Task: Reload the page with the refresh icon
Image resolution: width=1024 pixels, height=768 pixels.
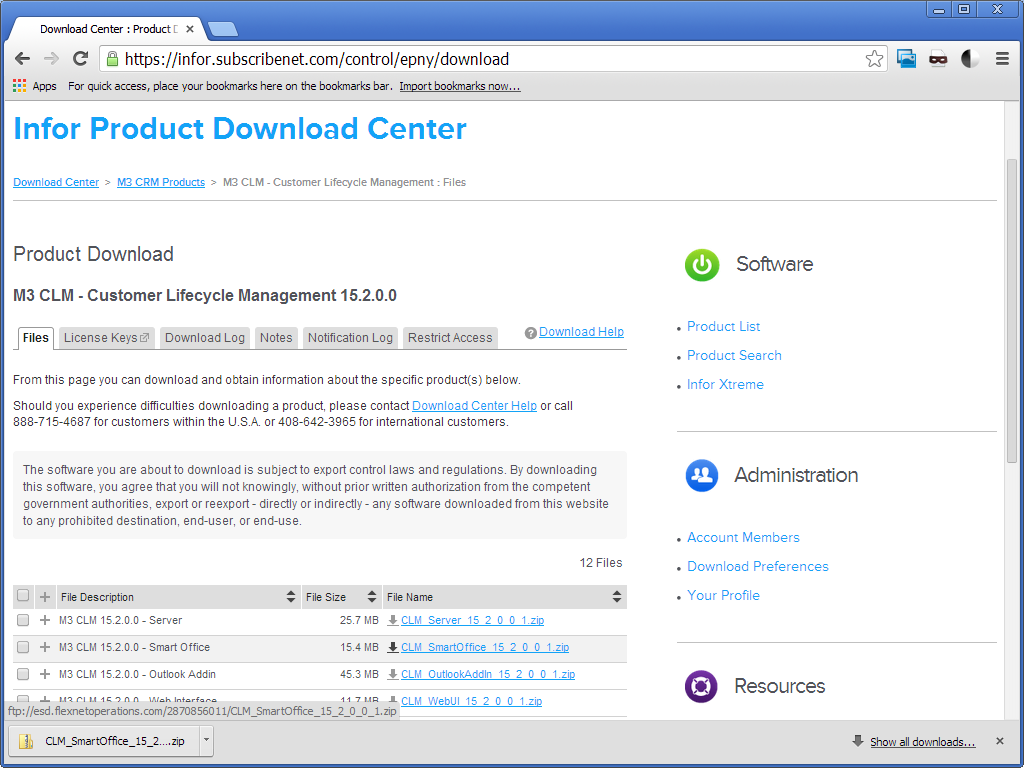Action: click(81, 59)
